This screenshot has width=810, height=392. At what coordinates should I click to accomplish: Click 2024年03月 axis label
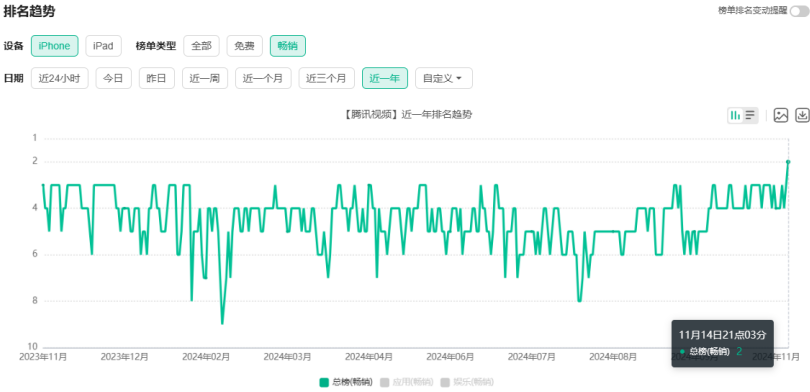(x=287, y=357)
